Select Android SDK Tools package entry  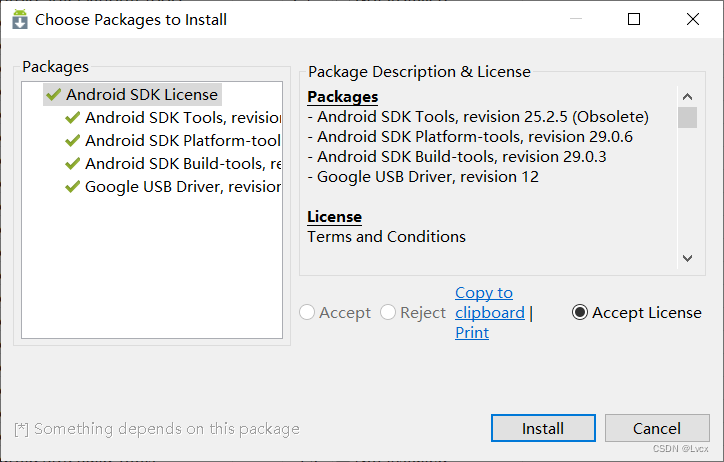[x=182, y=118]
